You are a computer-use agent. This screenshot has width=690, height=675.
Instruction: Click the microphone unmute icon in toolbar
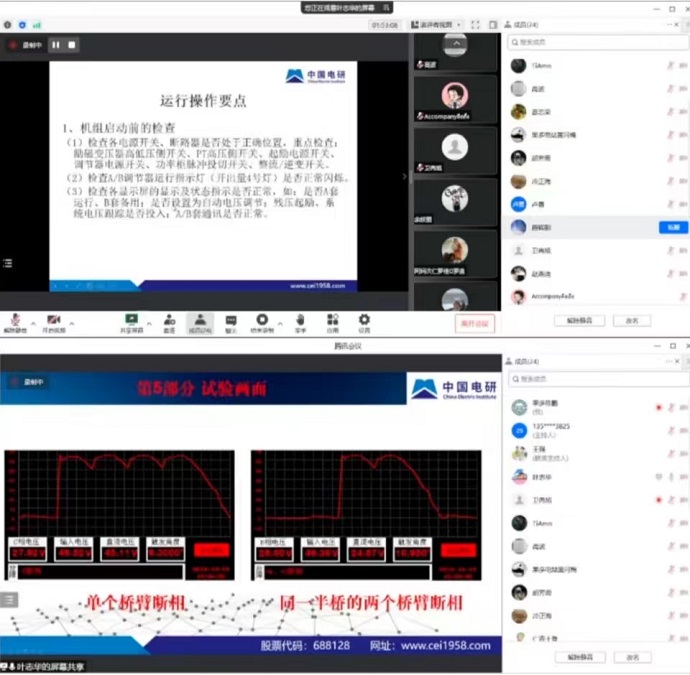tap(14, 319)
